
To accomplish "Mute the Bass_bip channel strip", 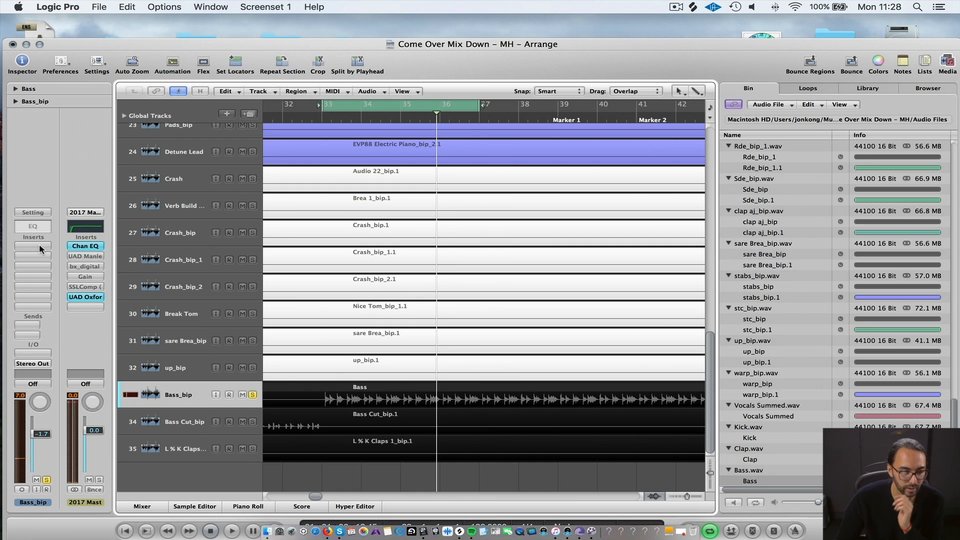I will click(36, 479).
